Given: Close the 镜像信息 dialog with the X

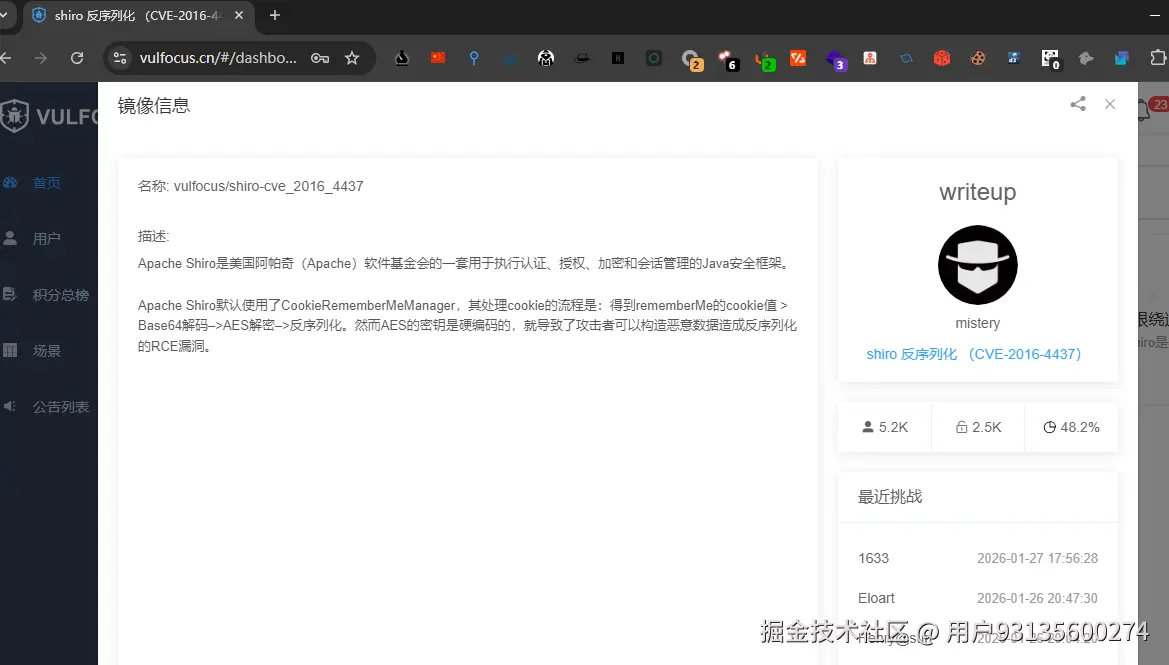Looking at the screenshot, I should [x=1110, y=104].
